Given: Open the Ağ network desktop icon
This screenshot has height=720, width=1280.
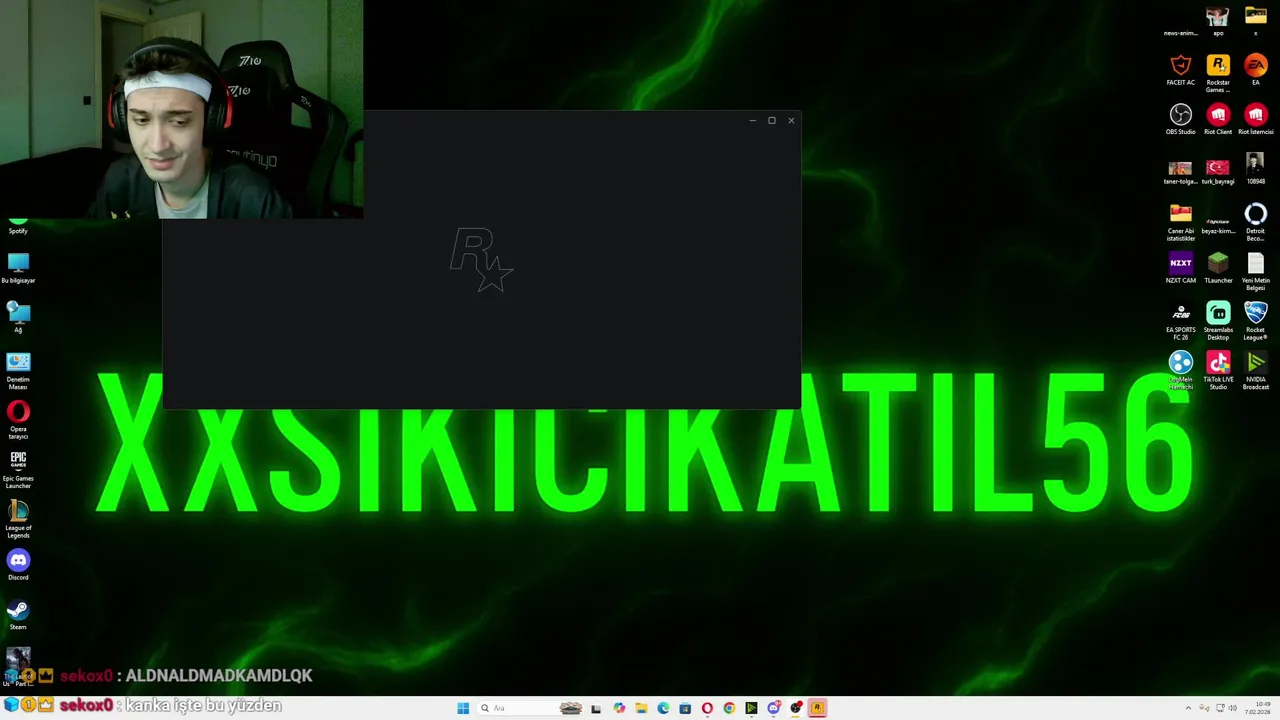Looking at the screenshot, I should [18, 317].
